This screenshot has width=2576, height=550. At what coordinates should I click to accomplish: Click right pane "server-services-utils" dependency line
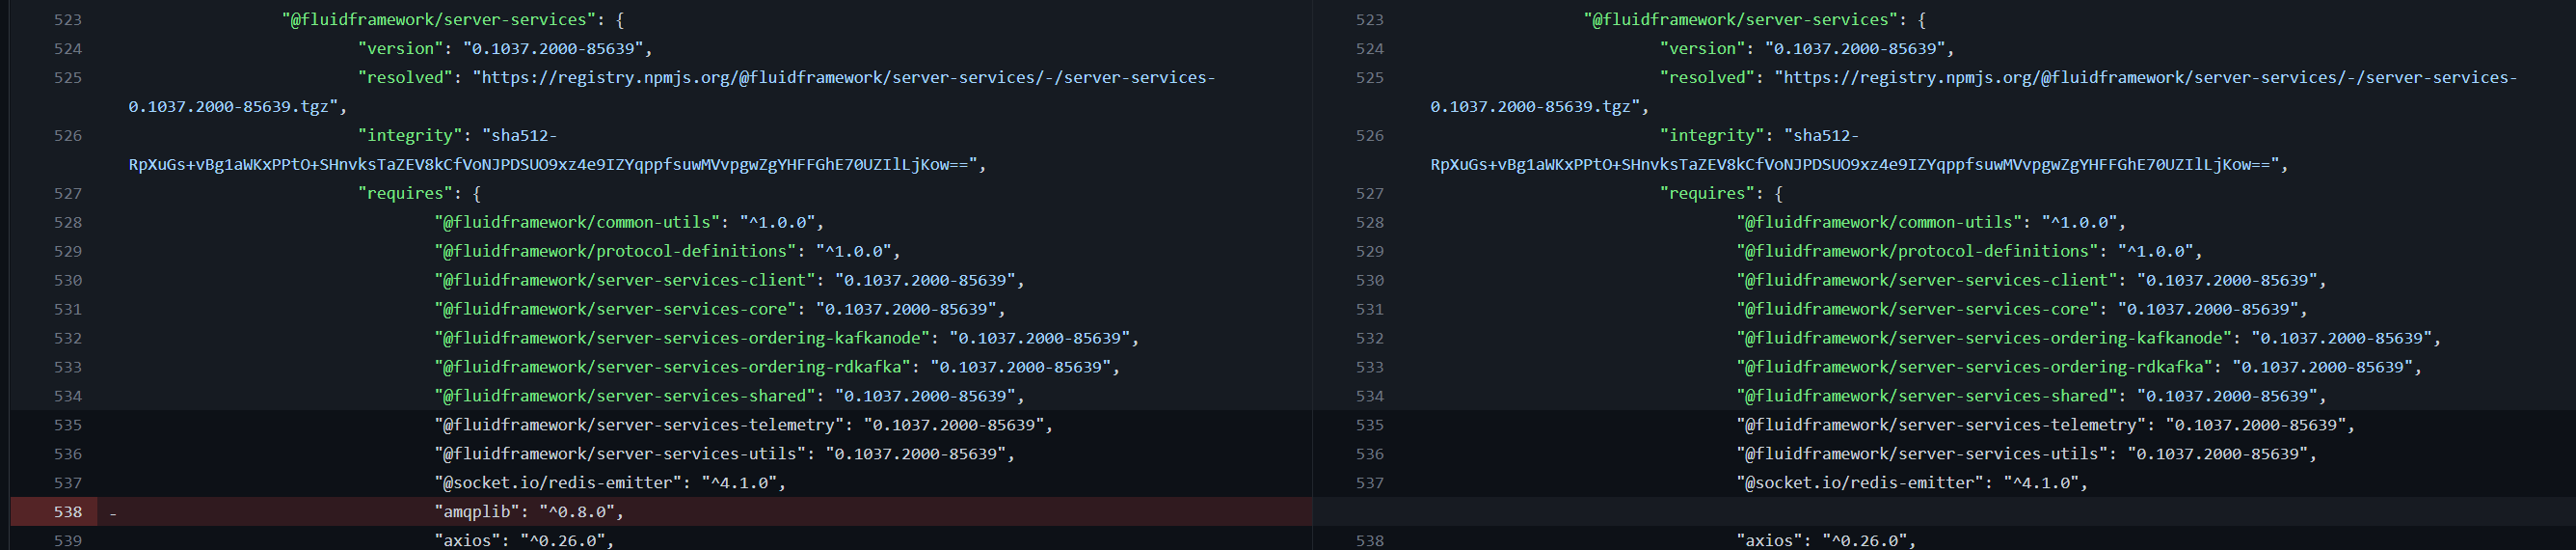tap(2027, 455)
